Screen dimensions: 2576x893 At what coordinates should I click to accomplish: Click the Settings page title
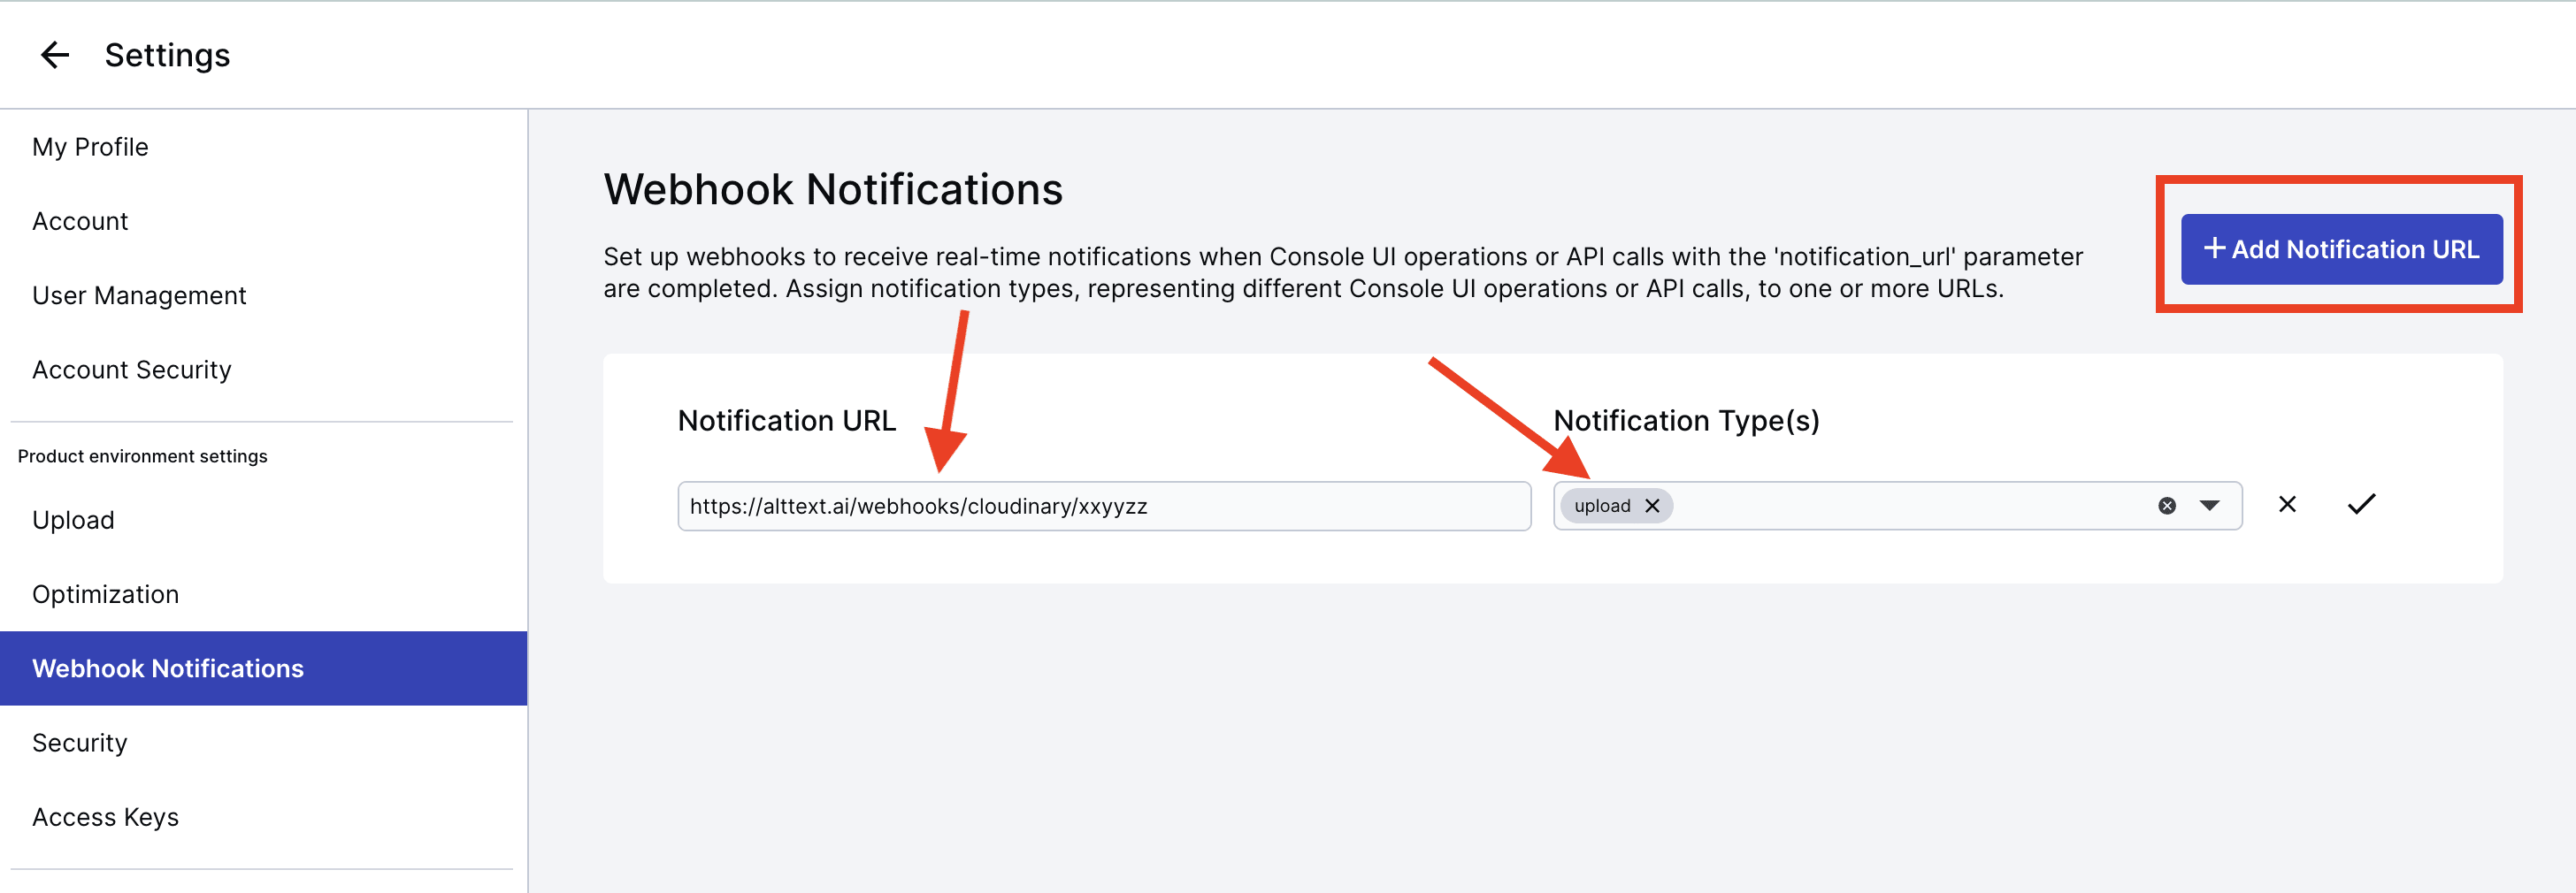(167, 55)
